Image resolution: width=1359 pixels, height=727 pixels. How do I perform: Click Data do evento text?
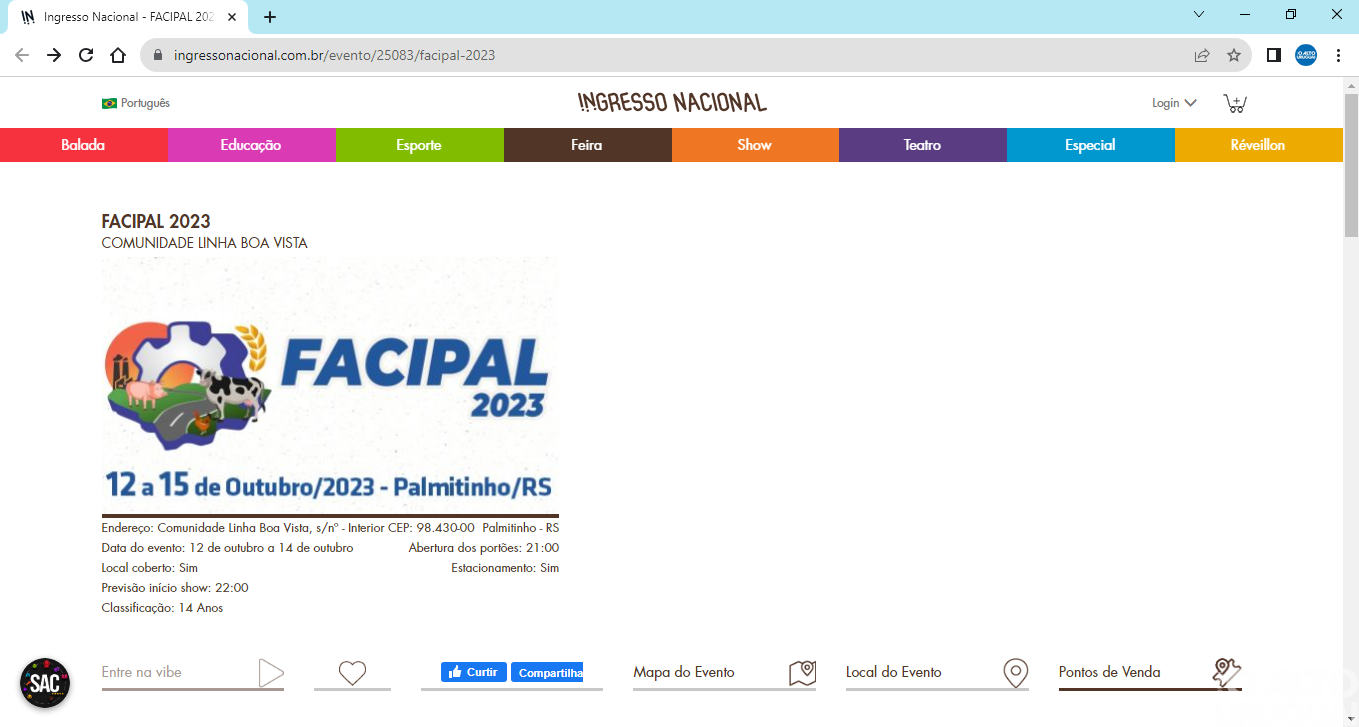227,548
